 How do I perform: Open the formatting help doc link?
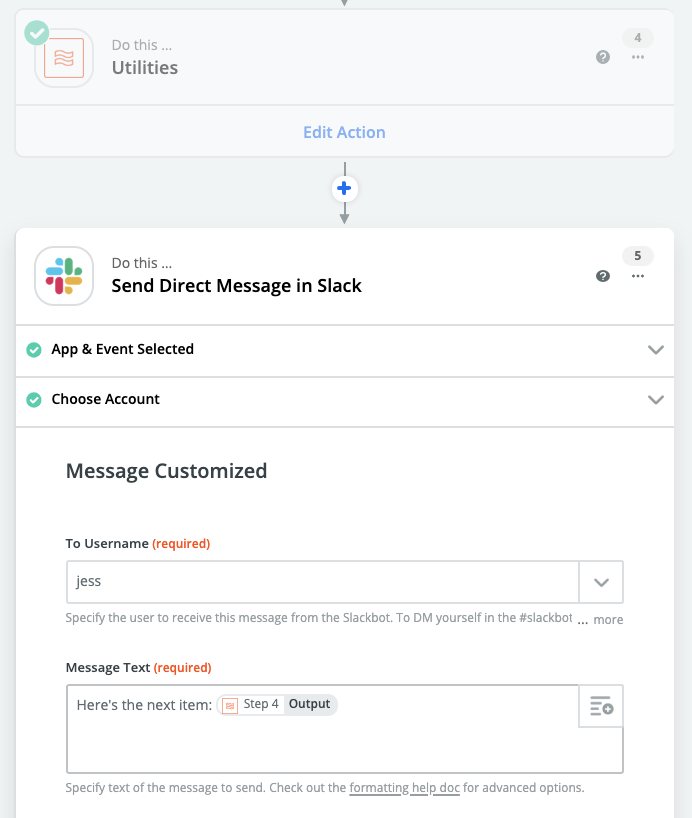[404, 788]
